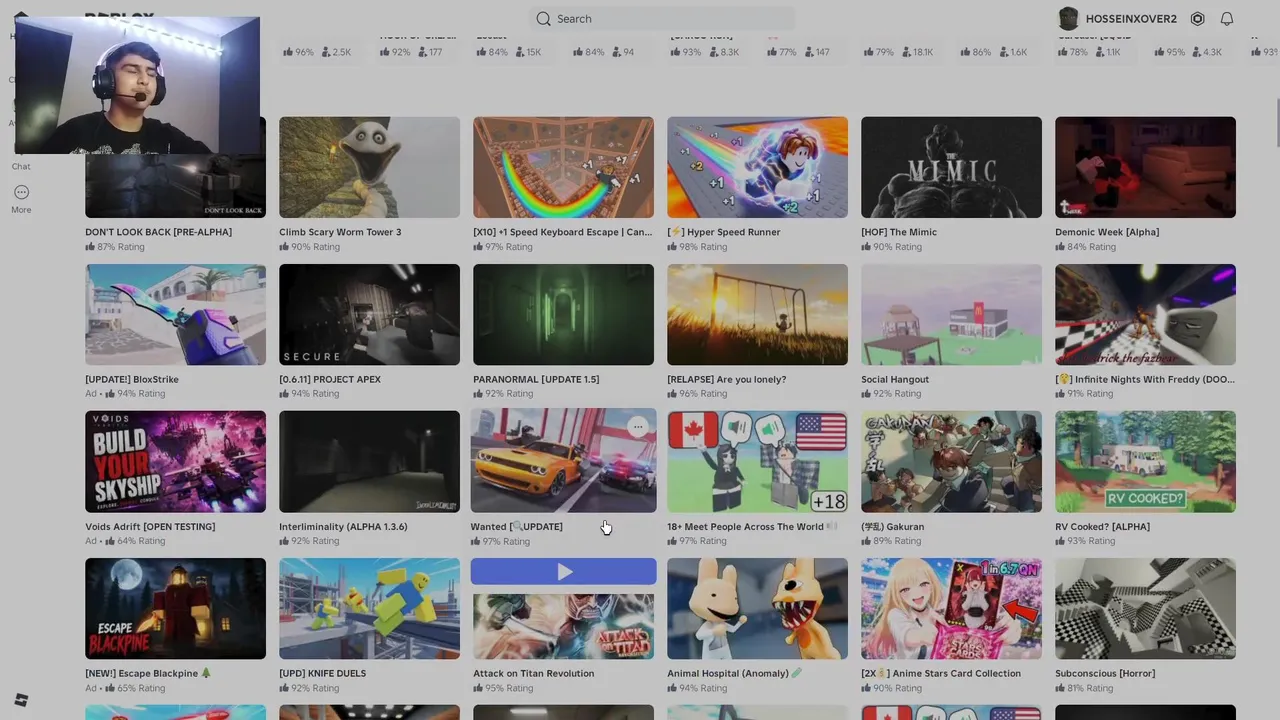Screen dimensions: 1280x720
Task: Open the three-dot menu on Wanted card
Action: (638, 427)
